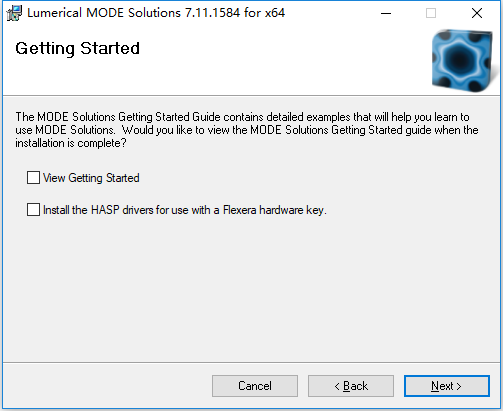
Task: Cancel the installation
Action: point(255,386)
